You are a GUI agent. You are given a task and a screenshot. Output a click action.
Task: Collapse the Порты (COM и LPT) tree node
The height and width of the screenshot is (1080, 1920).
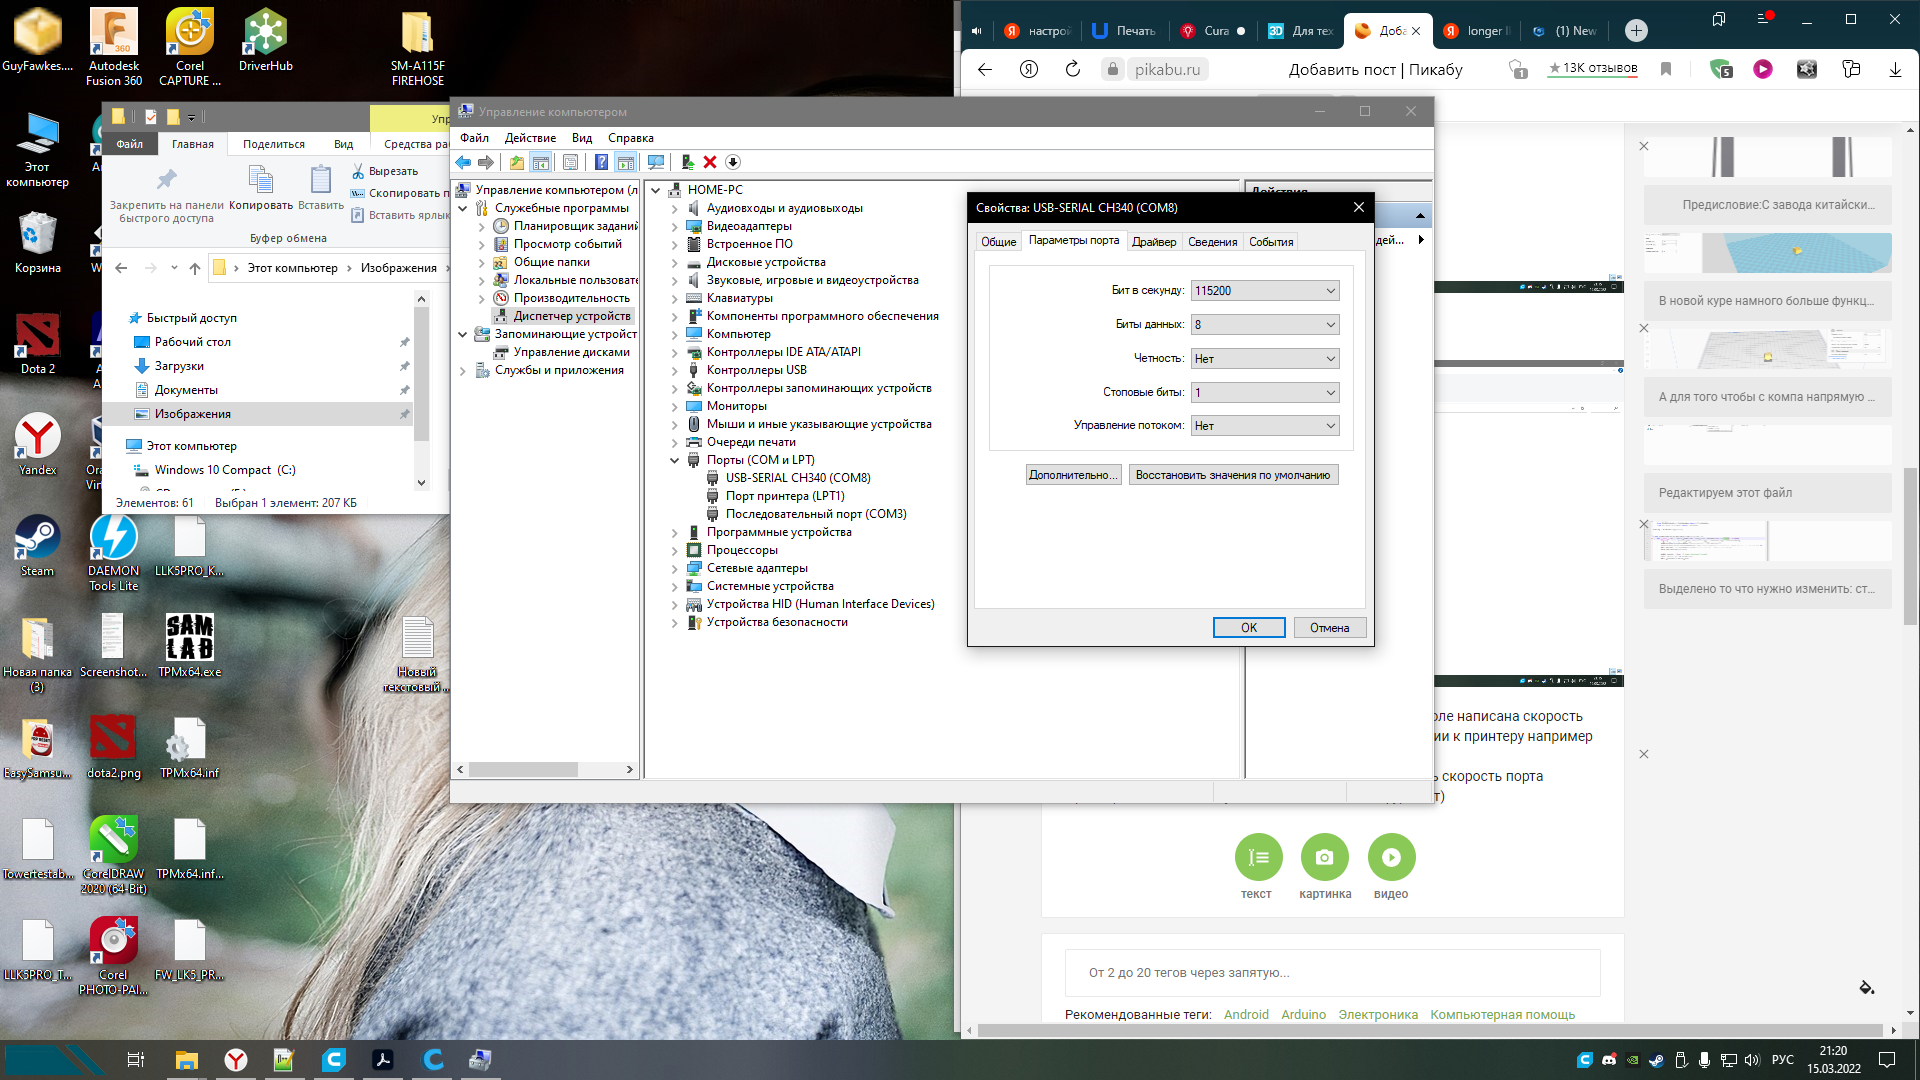point(674,460)
